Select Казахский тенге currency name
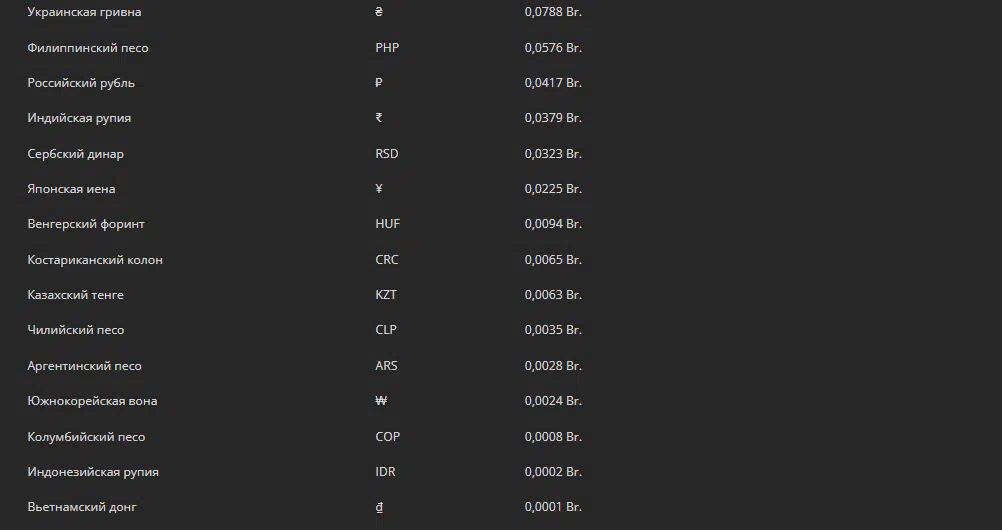The width and height of the screenshot is (1002, 530). [x=75, y=295]
